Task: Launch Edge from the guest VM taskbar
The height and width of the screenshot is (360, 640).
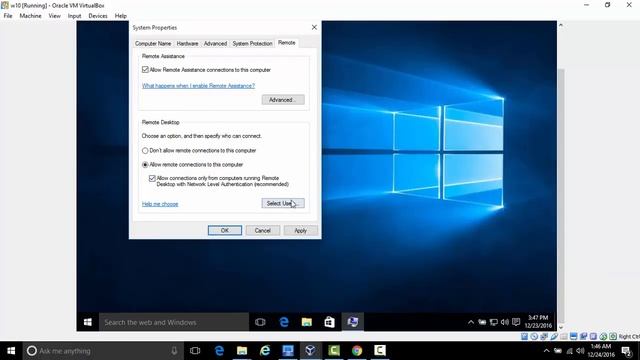Action: pos(284,322)
